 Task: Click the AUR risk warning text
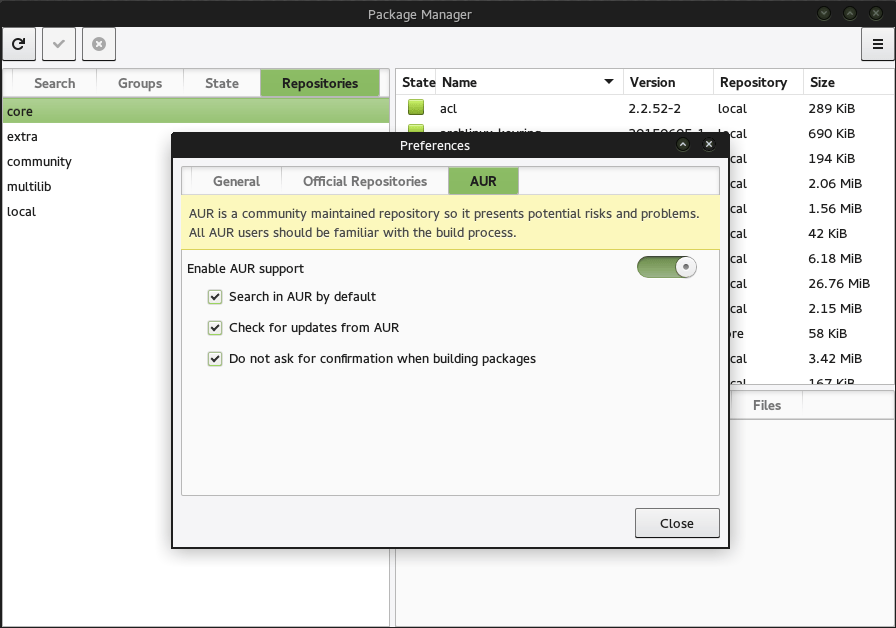click(444, 223)
